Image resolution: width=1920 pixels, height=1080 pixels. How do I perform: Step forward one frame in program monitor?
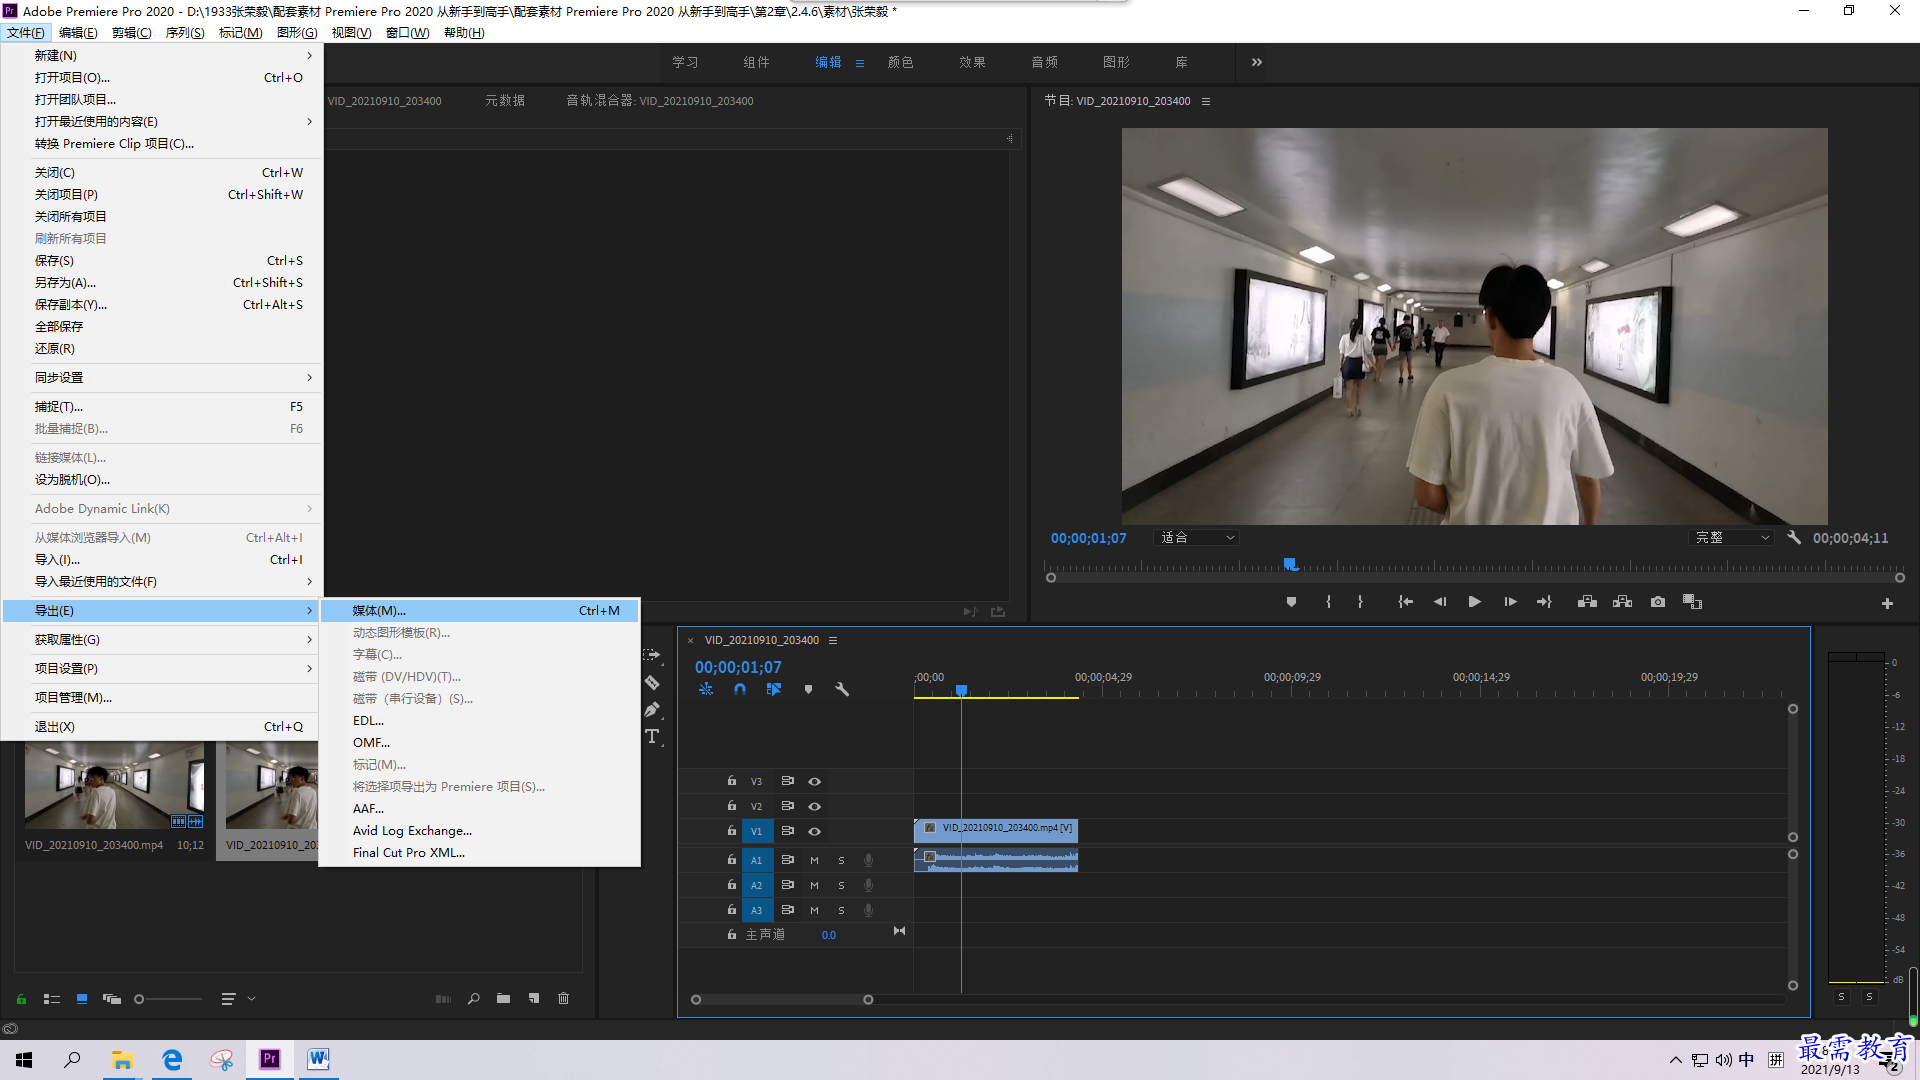point(1510,602)
